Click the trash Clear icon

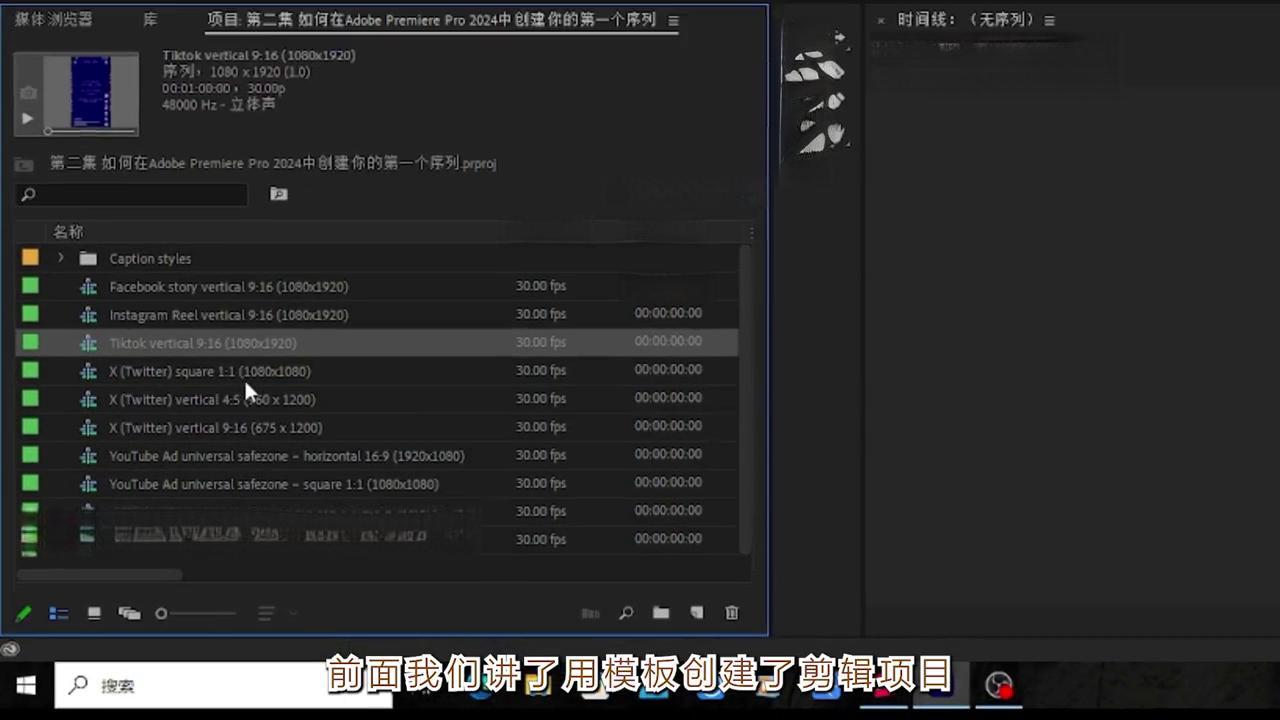(732, 613)
